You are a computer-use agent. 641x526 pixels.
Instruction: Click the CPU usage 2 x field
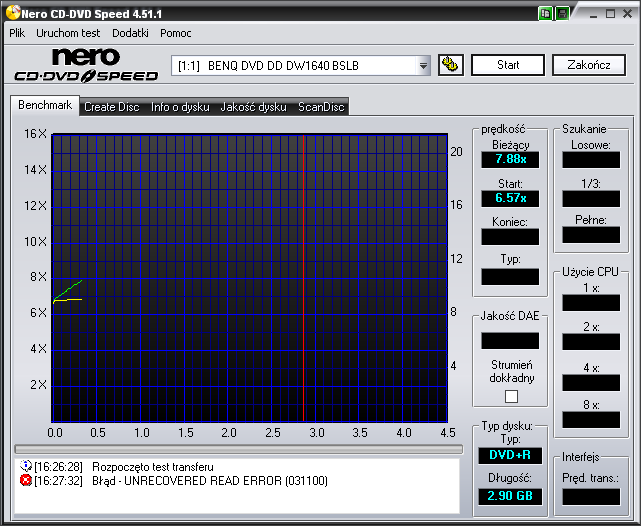tap(591, 342)
